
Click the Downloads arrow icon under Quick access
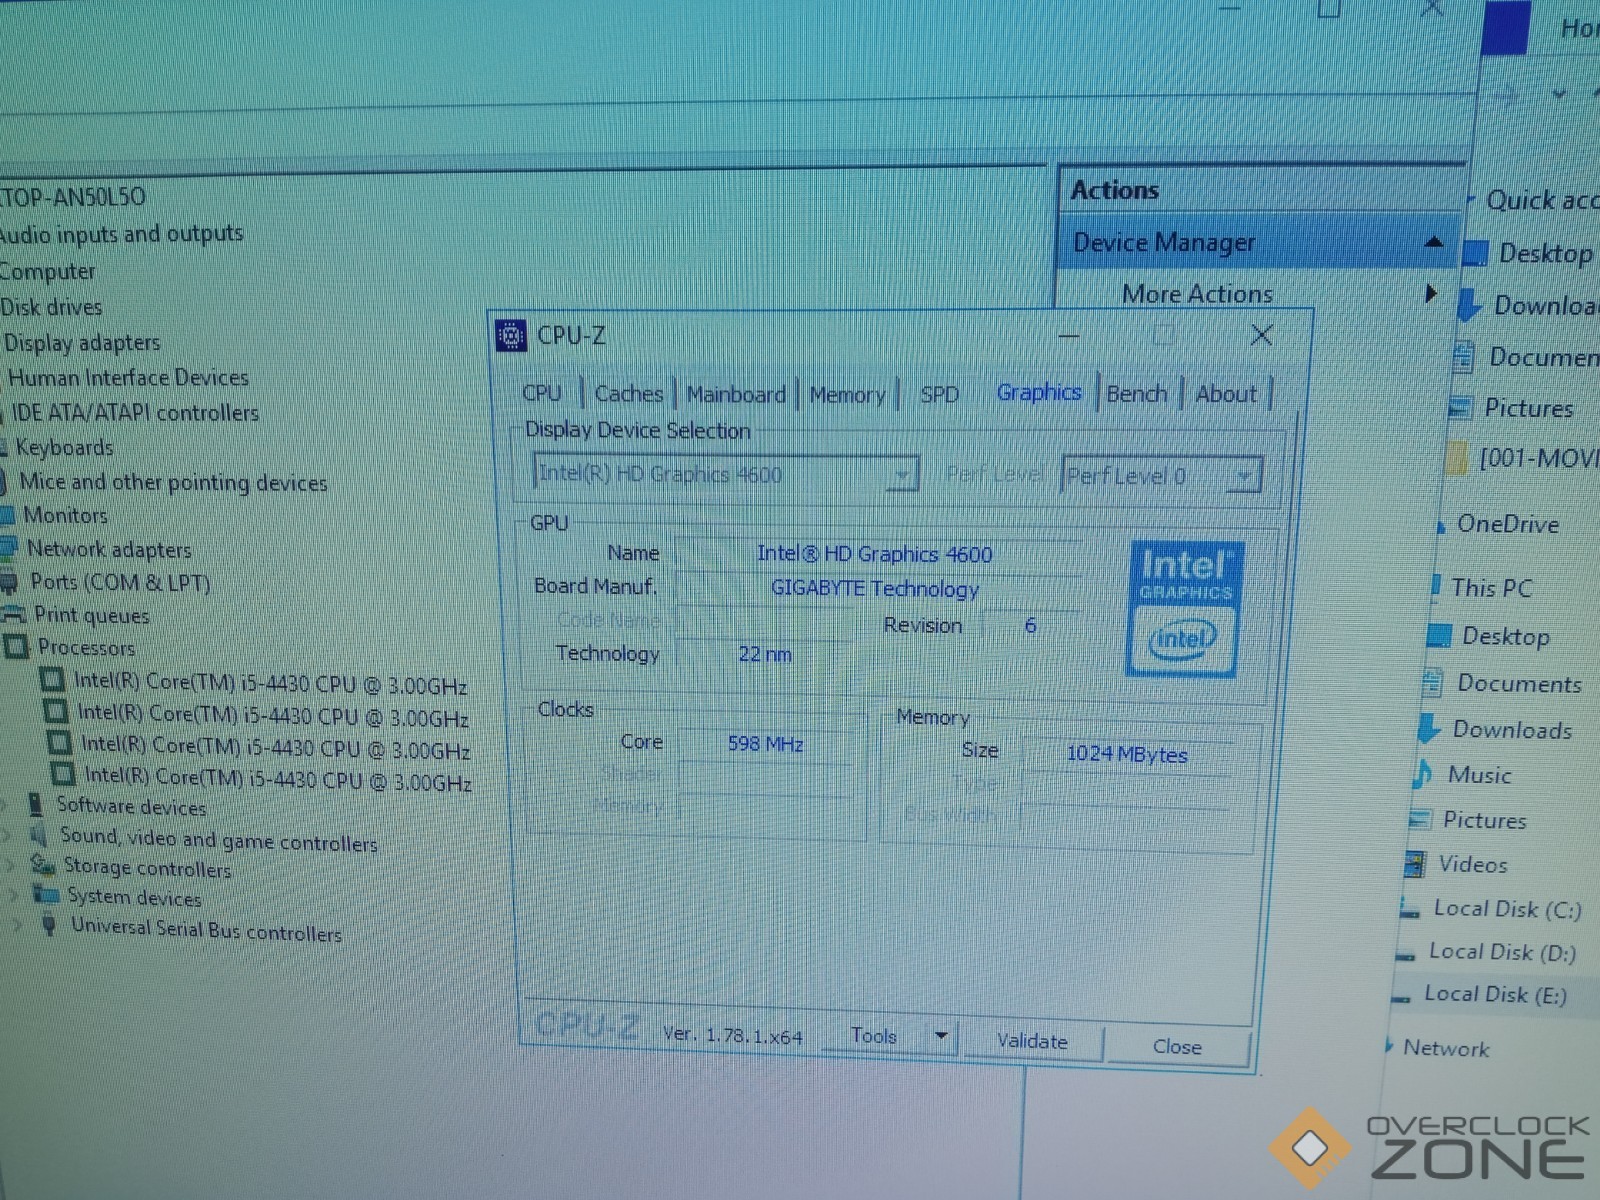pos(1468,304)
